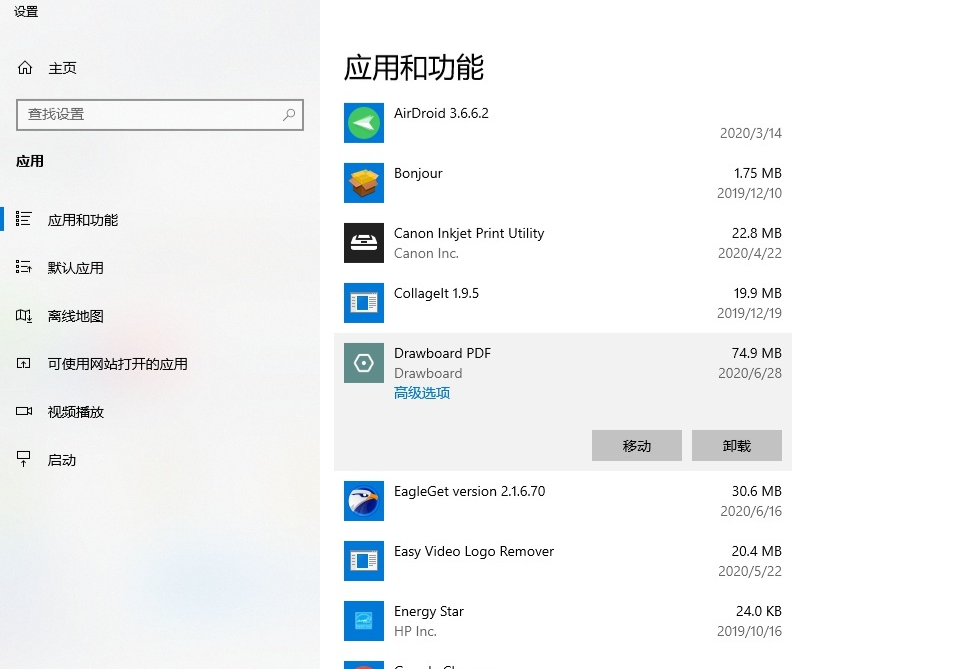Select EagleGet version 2.1.6.70 name
This screenshot has height=669, width=964.
coord(470,491)
